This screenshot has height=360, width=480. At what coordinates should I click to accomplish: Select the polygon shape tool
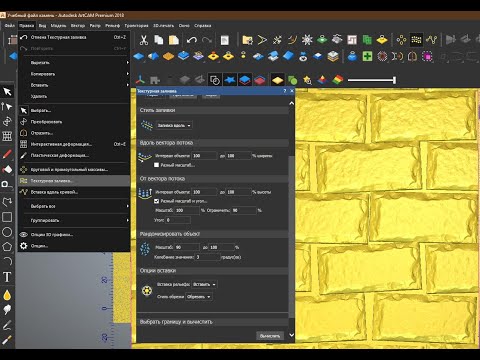[x=7, y=247]
